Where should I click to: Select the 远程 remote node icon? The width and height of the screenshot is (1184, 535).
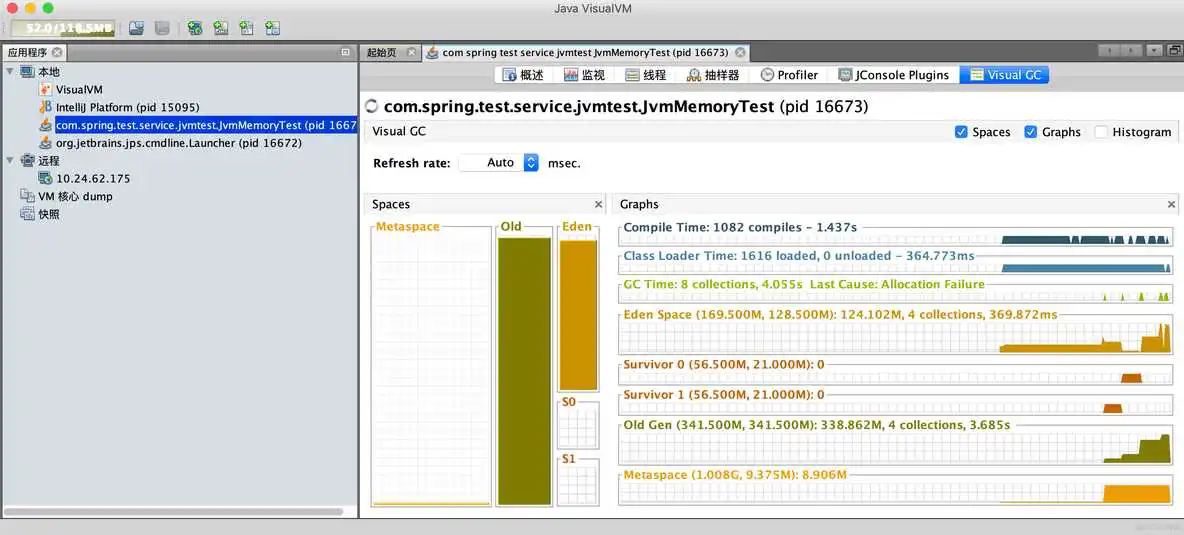tap(27, 160)
